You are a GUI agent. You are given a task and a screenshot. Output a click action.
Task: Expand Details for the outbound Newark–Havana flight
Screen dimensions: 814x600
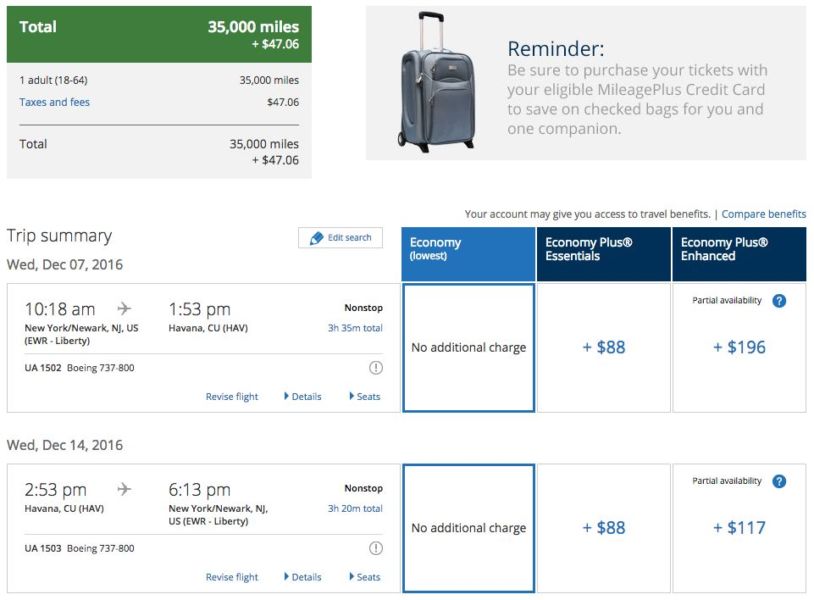[x=303, y=397]
